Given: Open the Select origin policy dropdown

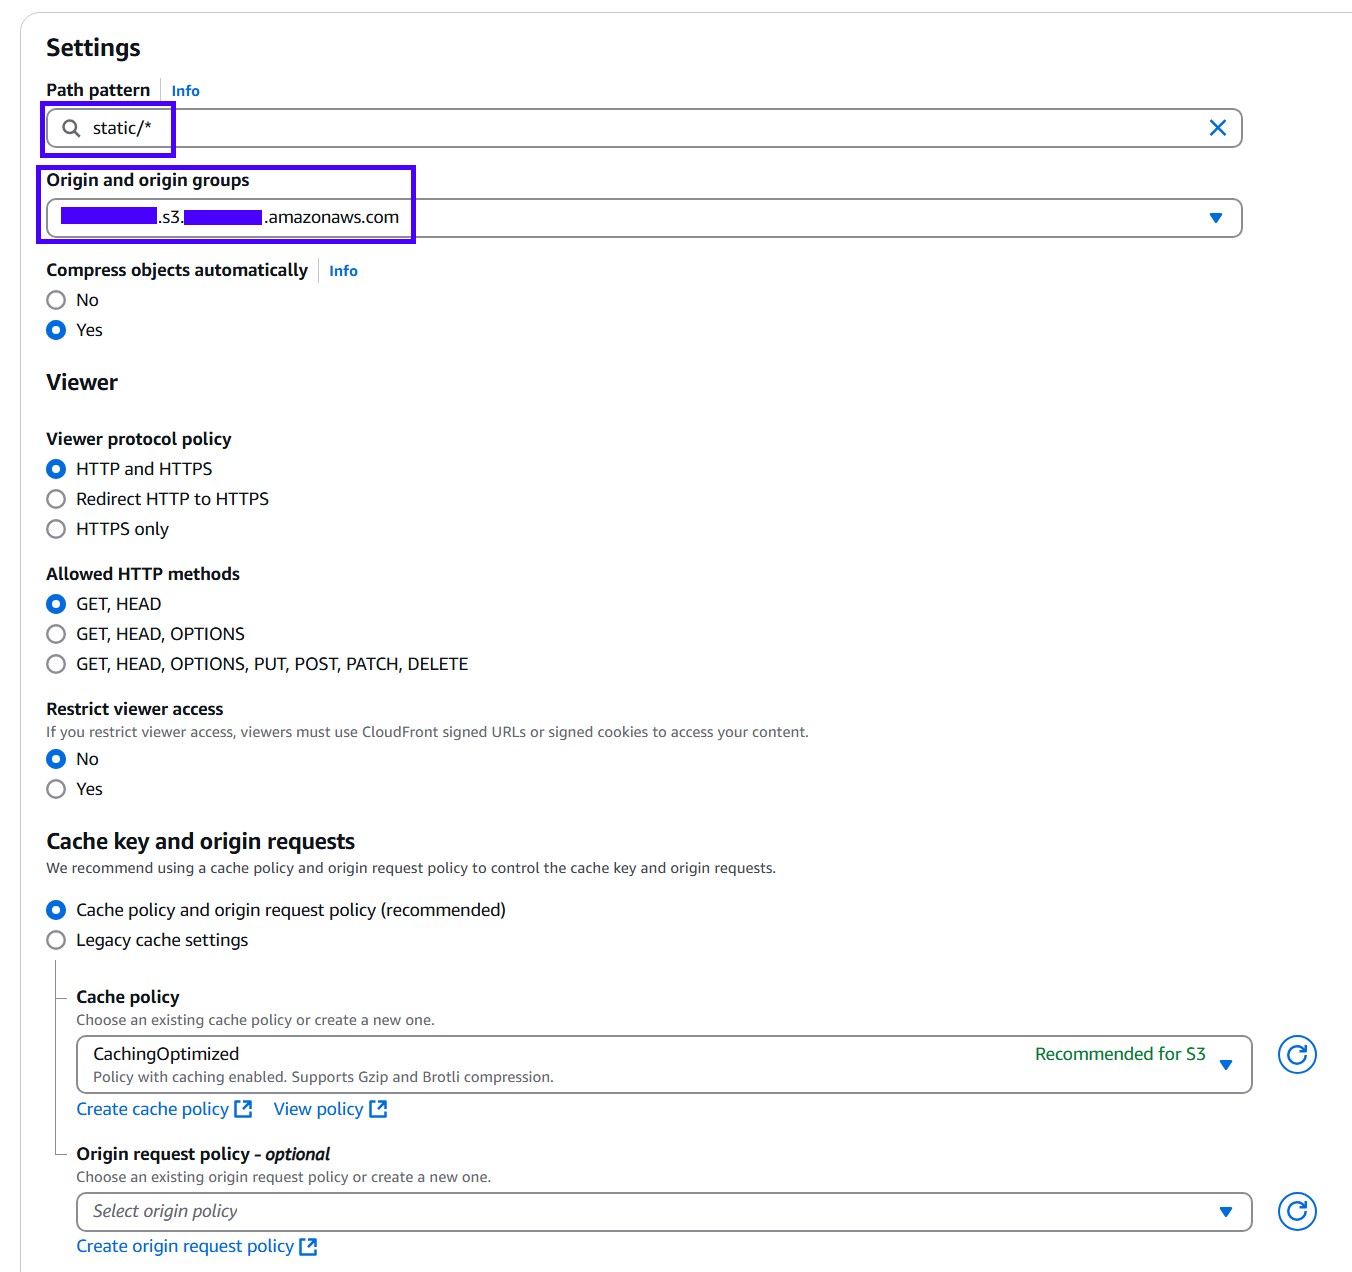Looking at the screenshot, I should pyautogui.click(x=1226, y=1212).
